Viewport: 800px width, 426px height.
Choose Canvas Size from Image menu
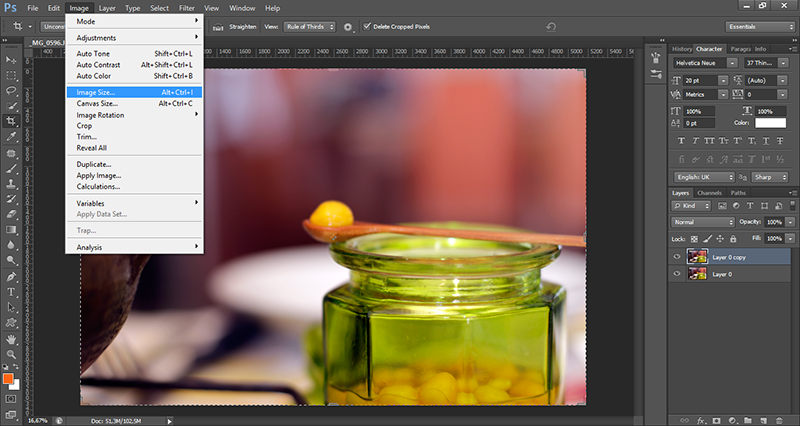pos(98,103)
